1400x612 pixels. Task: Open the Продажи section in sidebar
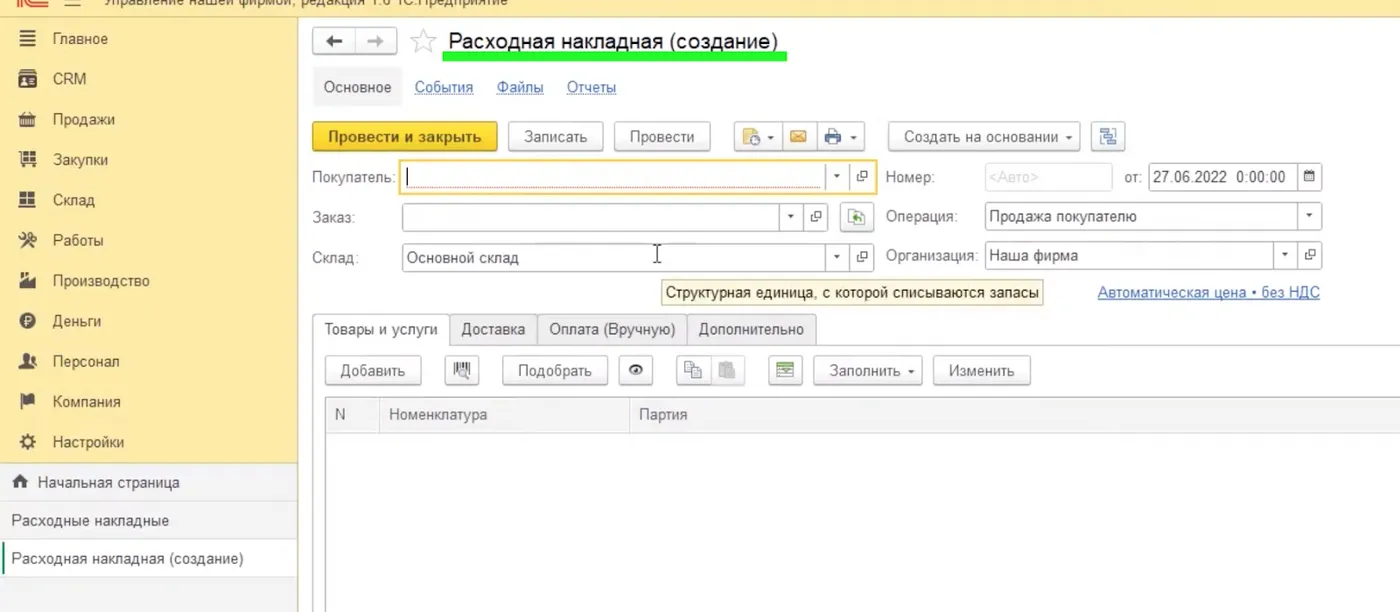[x=84, y=120]
